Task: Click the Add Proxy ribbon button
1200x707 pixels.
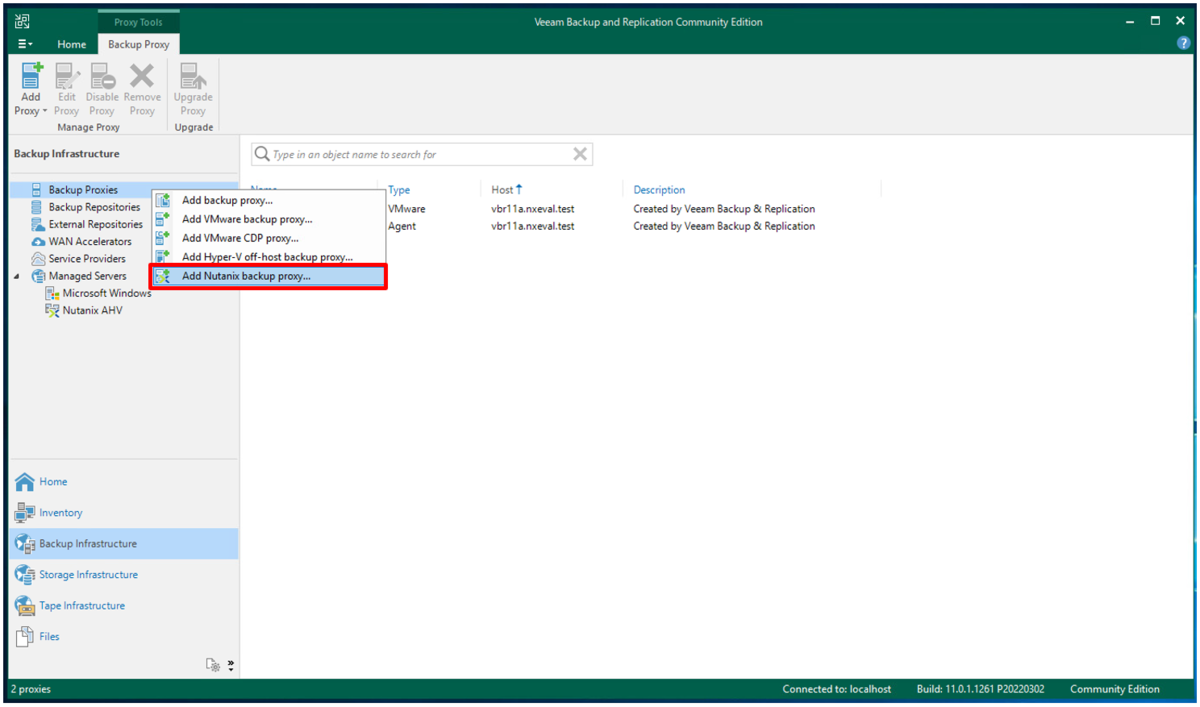Action: click(31, 89)
